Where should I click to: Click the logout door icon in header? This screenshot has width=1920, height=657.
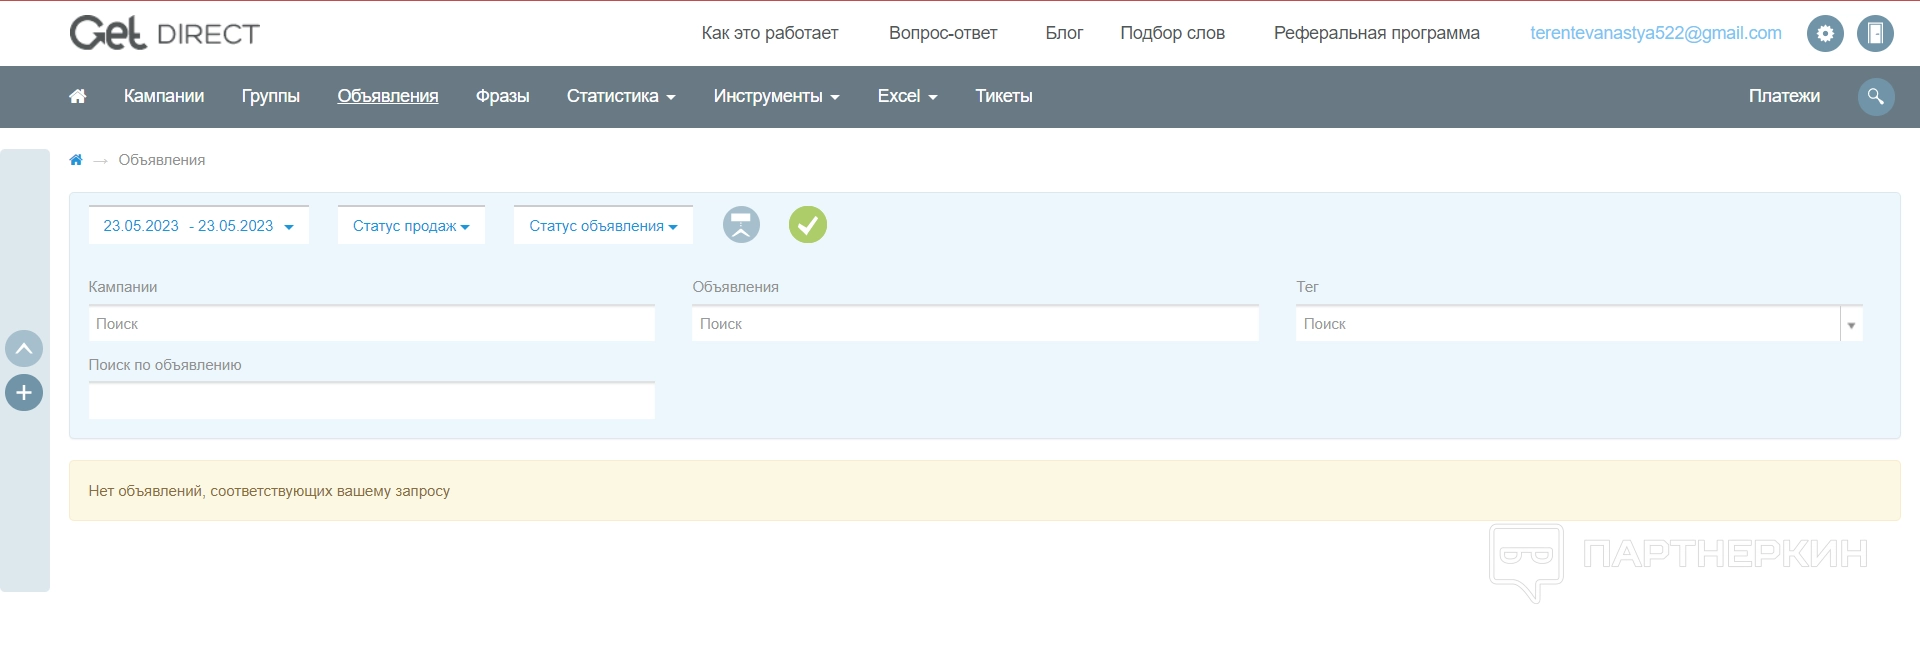click(1875, 33)
